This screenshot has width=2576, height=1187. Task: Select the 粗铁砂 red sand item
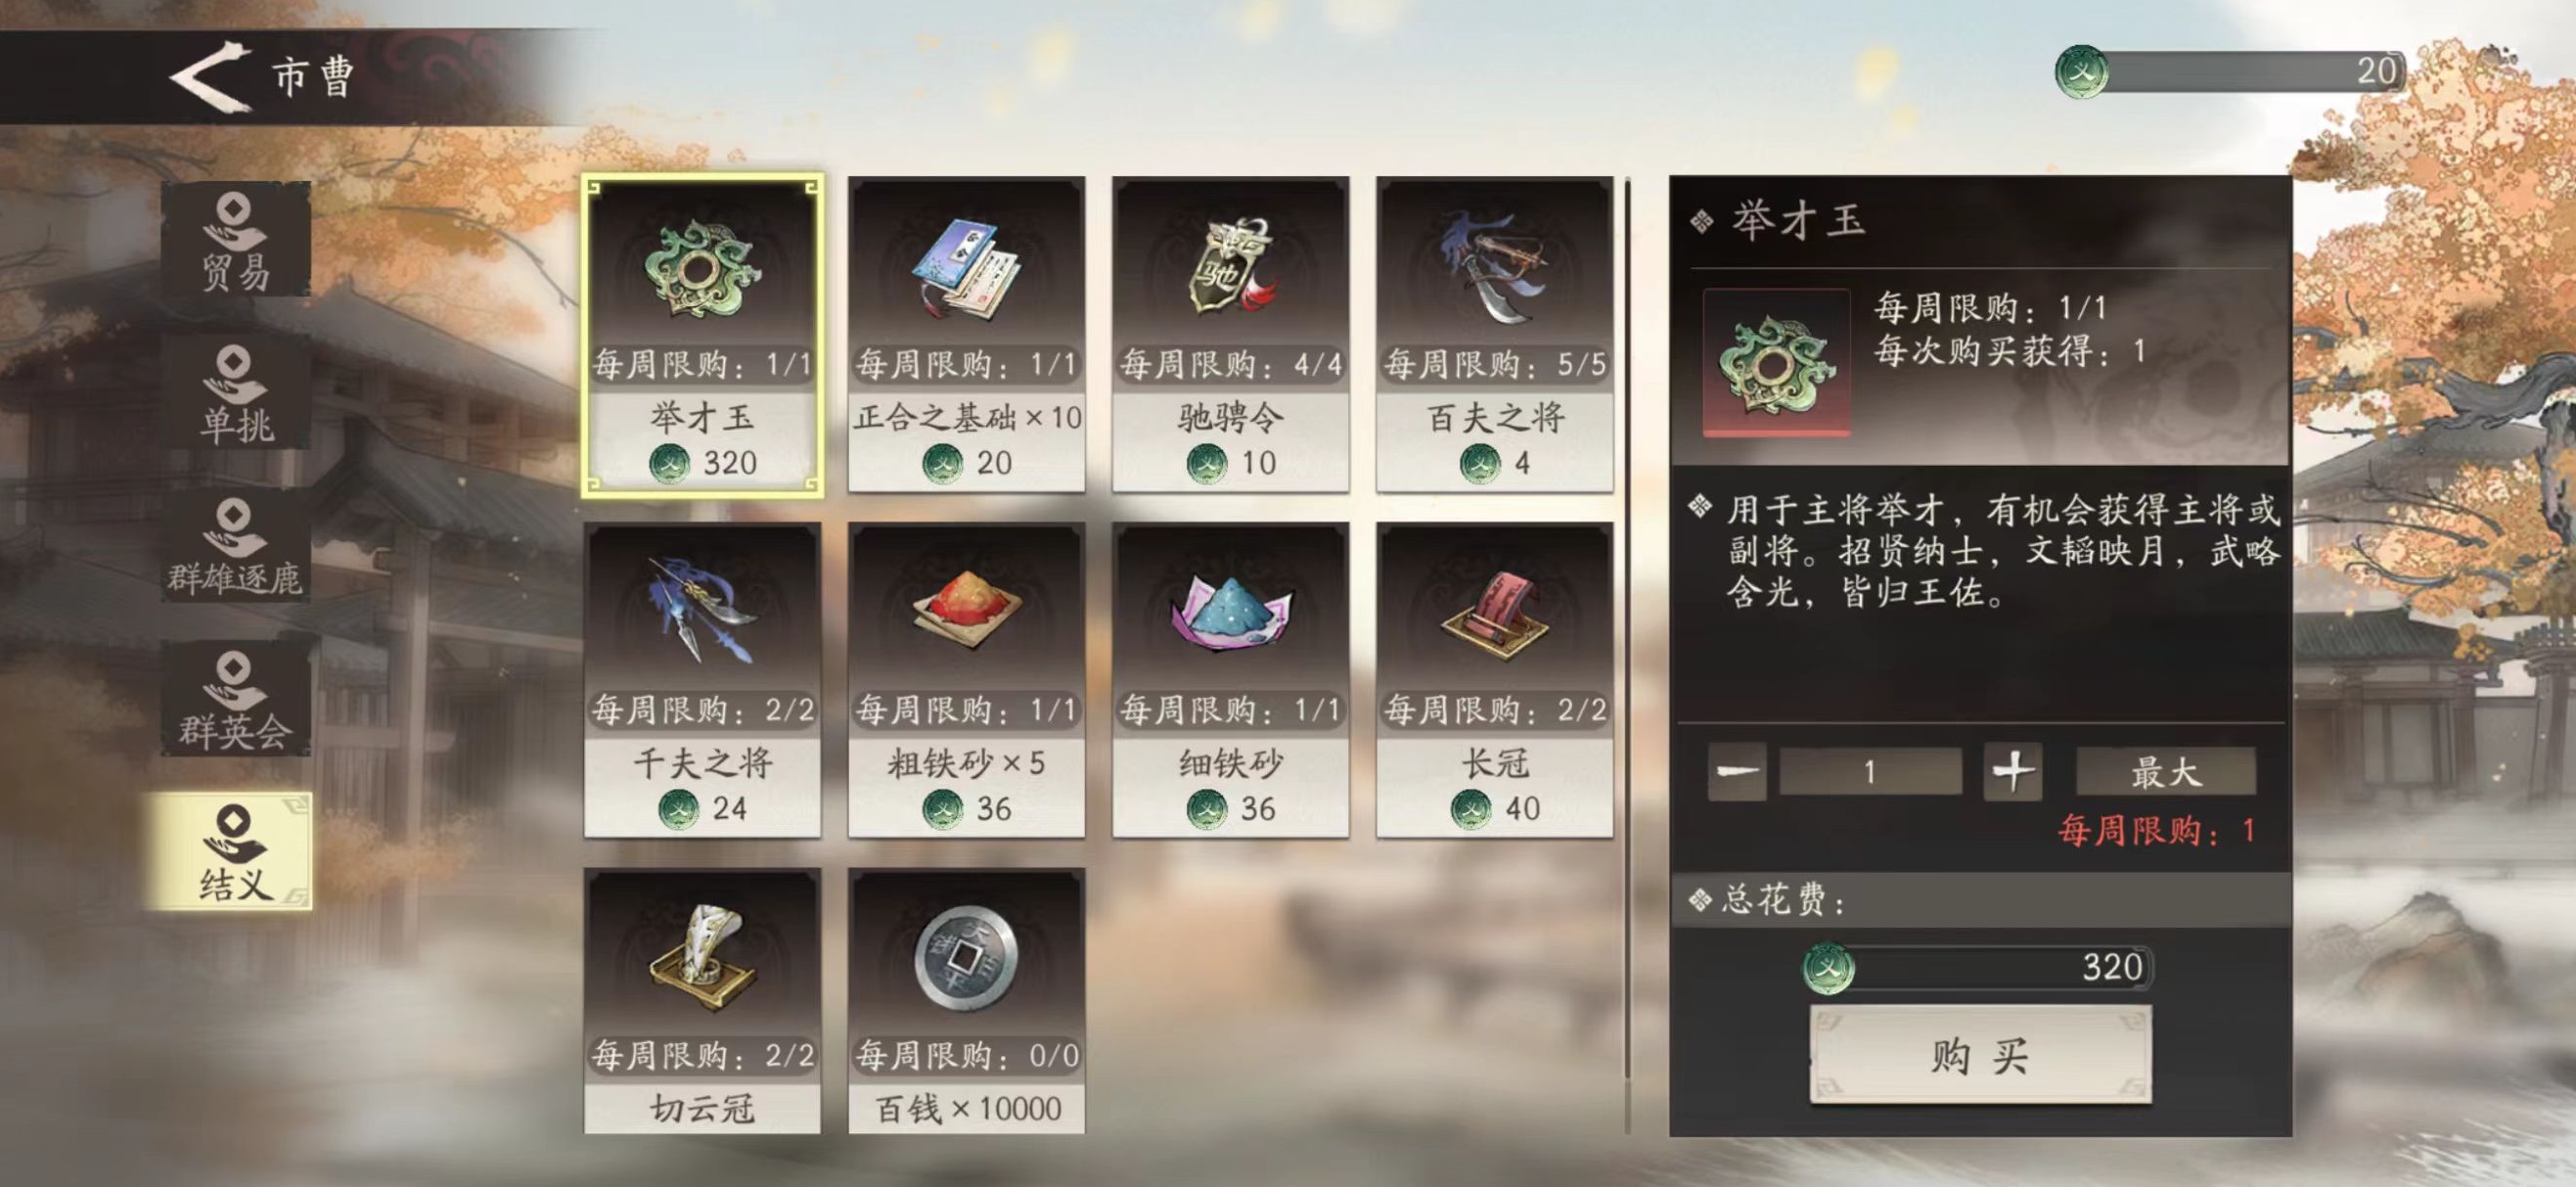pyautogui.click(x=966, y=680)
